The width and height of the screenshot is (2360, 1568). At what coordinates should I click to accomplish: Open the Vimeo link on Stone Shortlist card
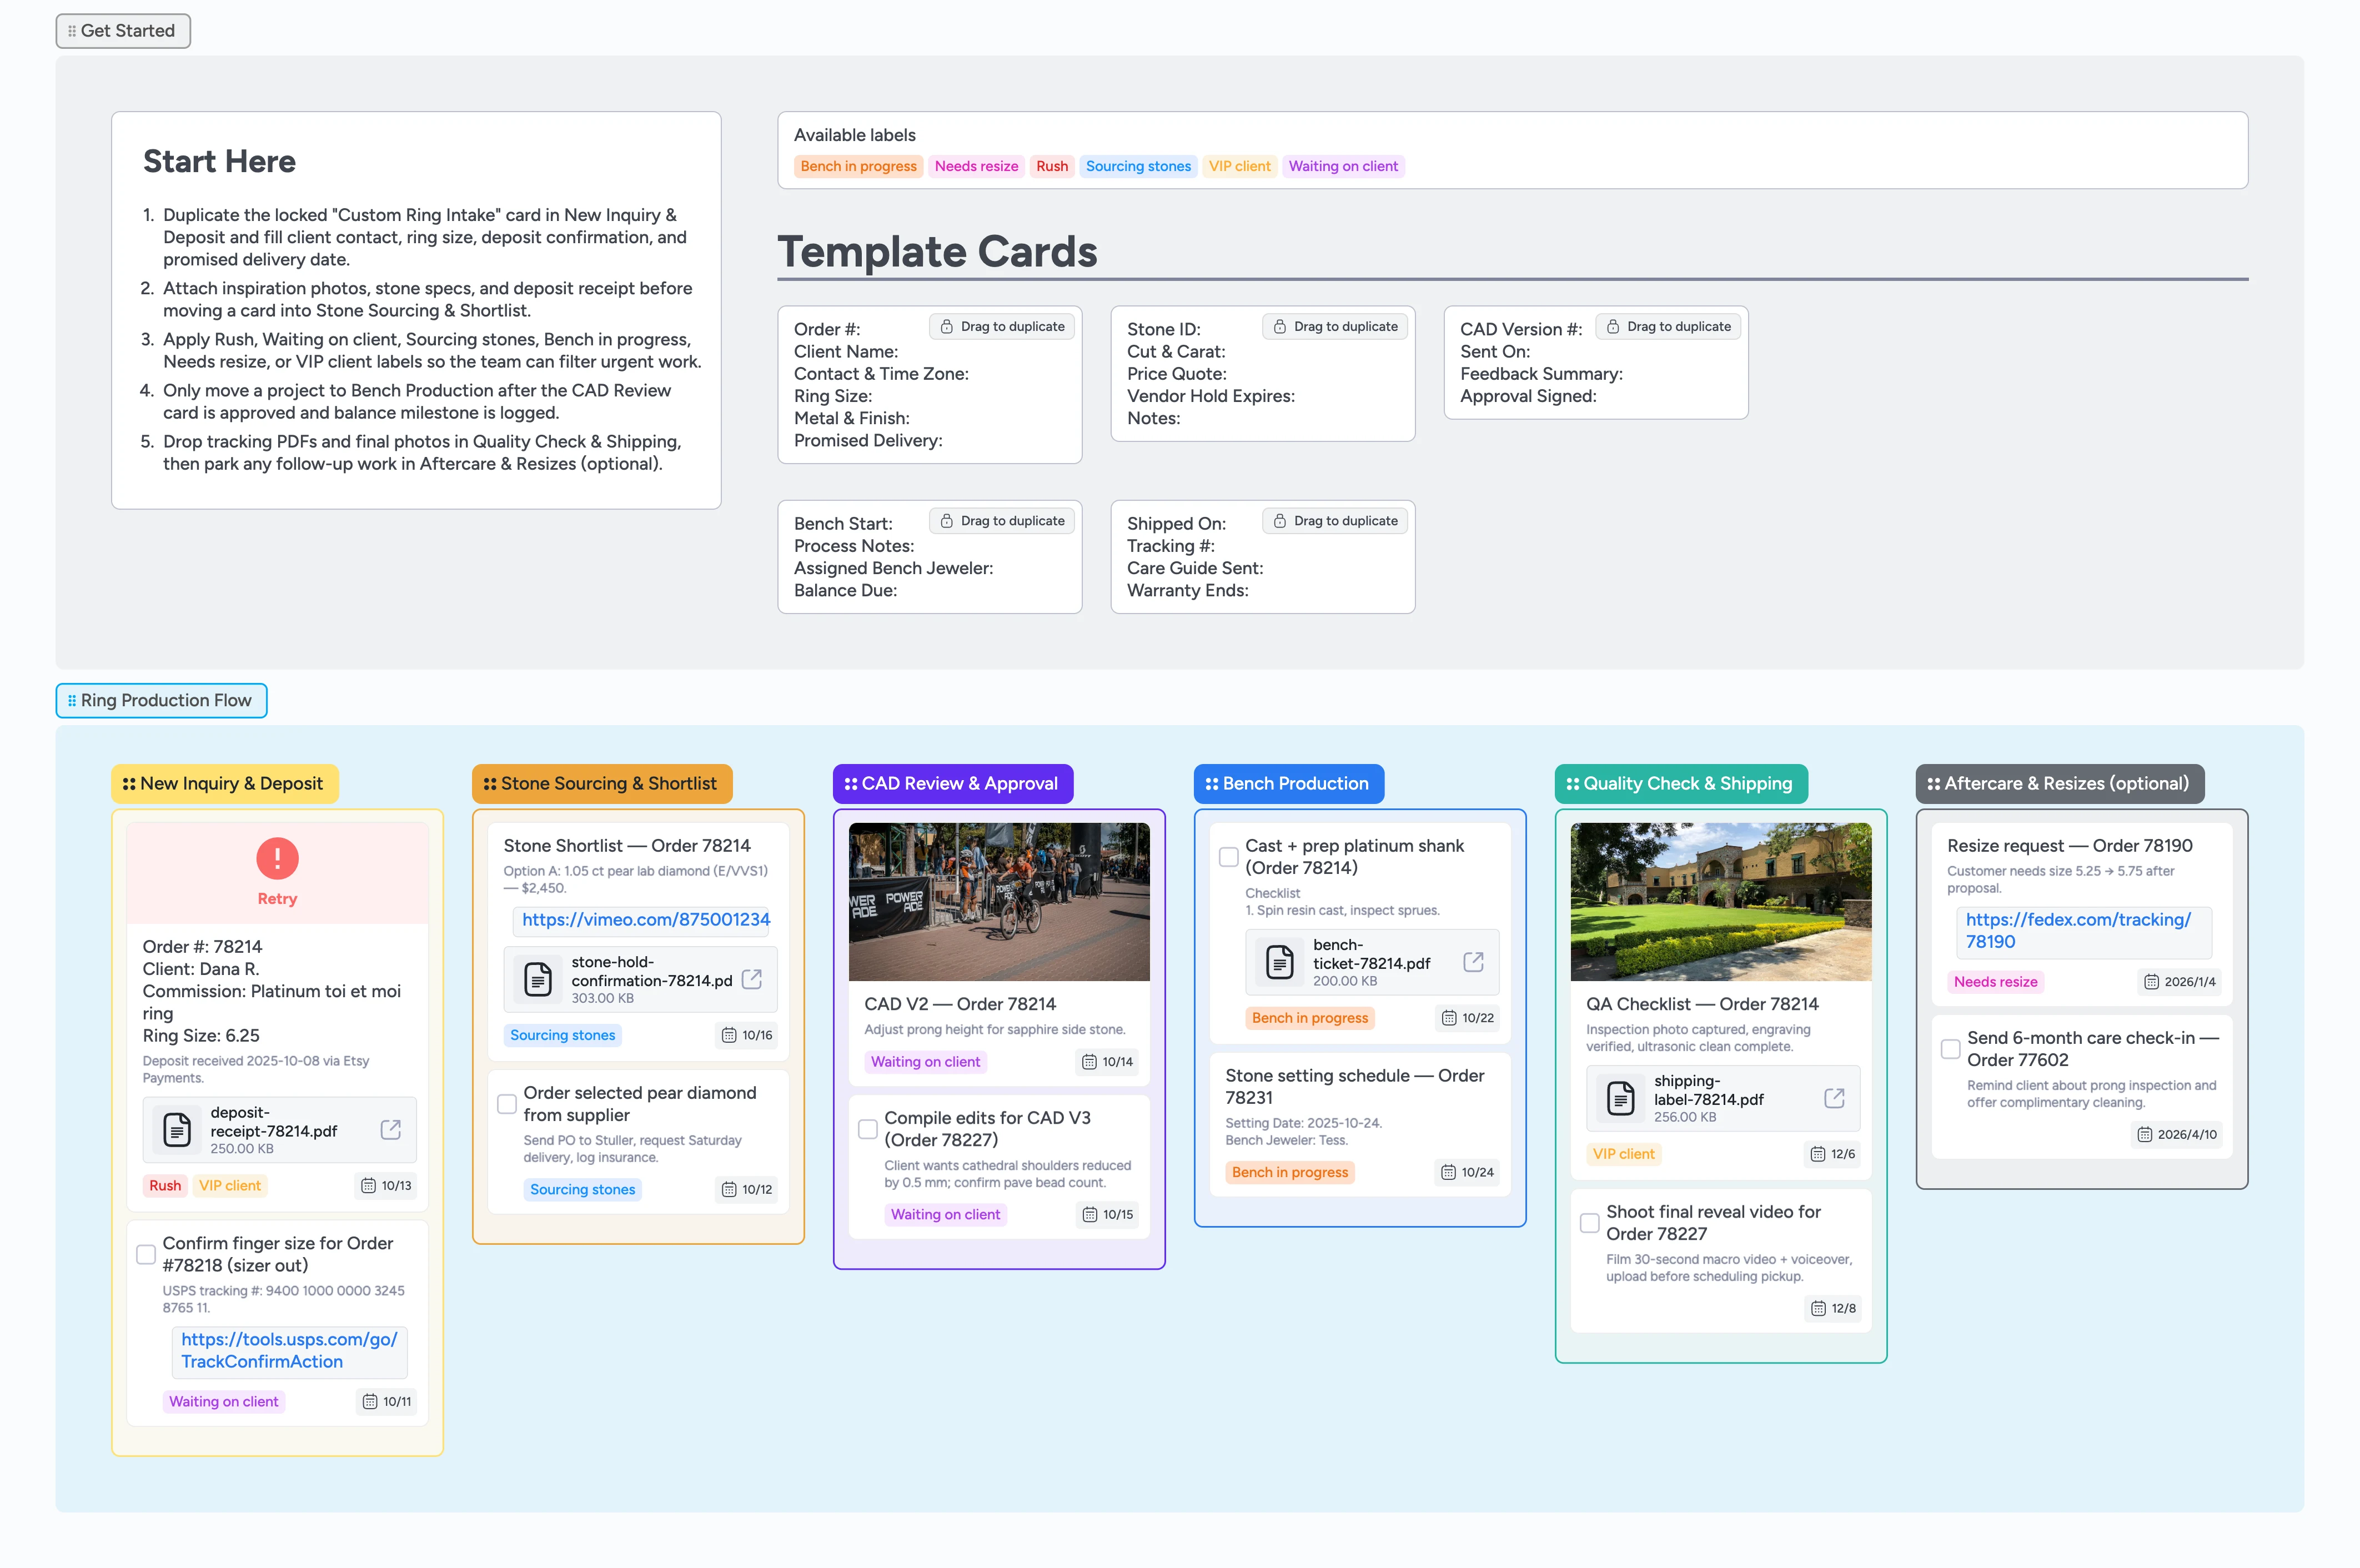[x=641, y=919]
